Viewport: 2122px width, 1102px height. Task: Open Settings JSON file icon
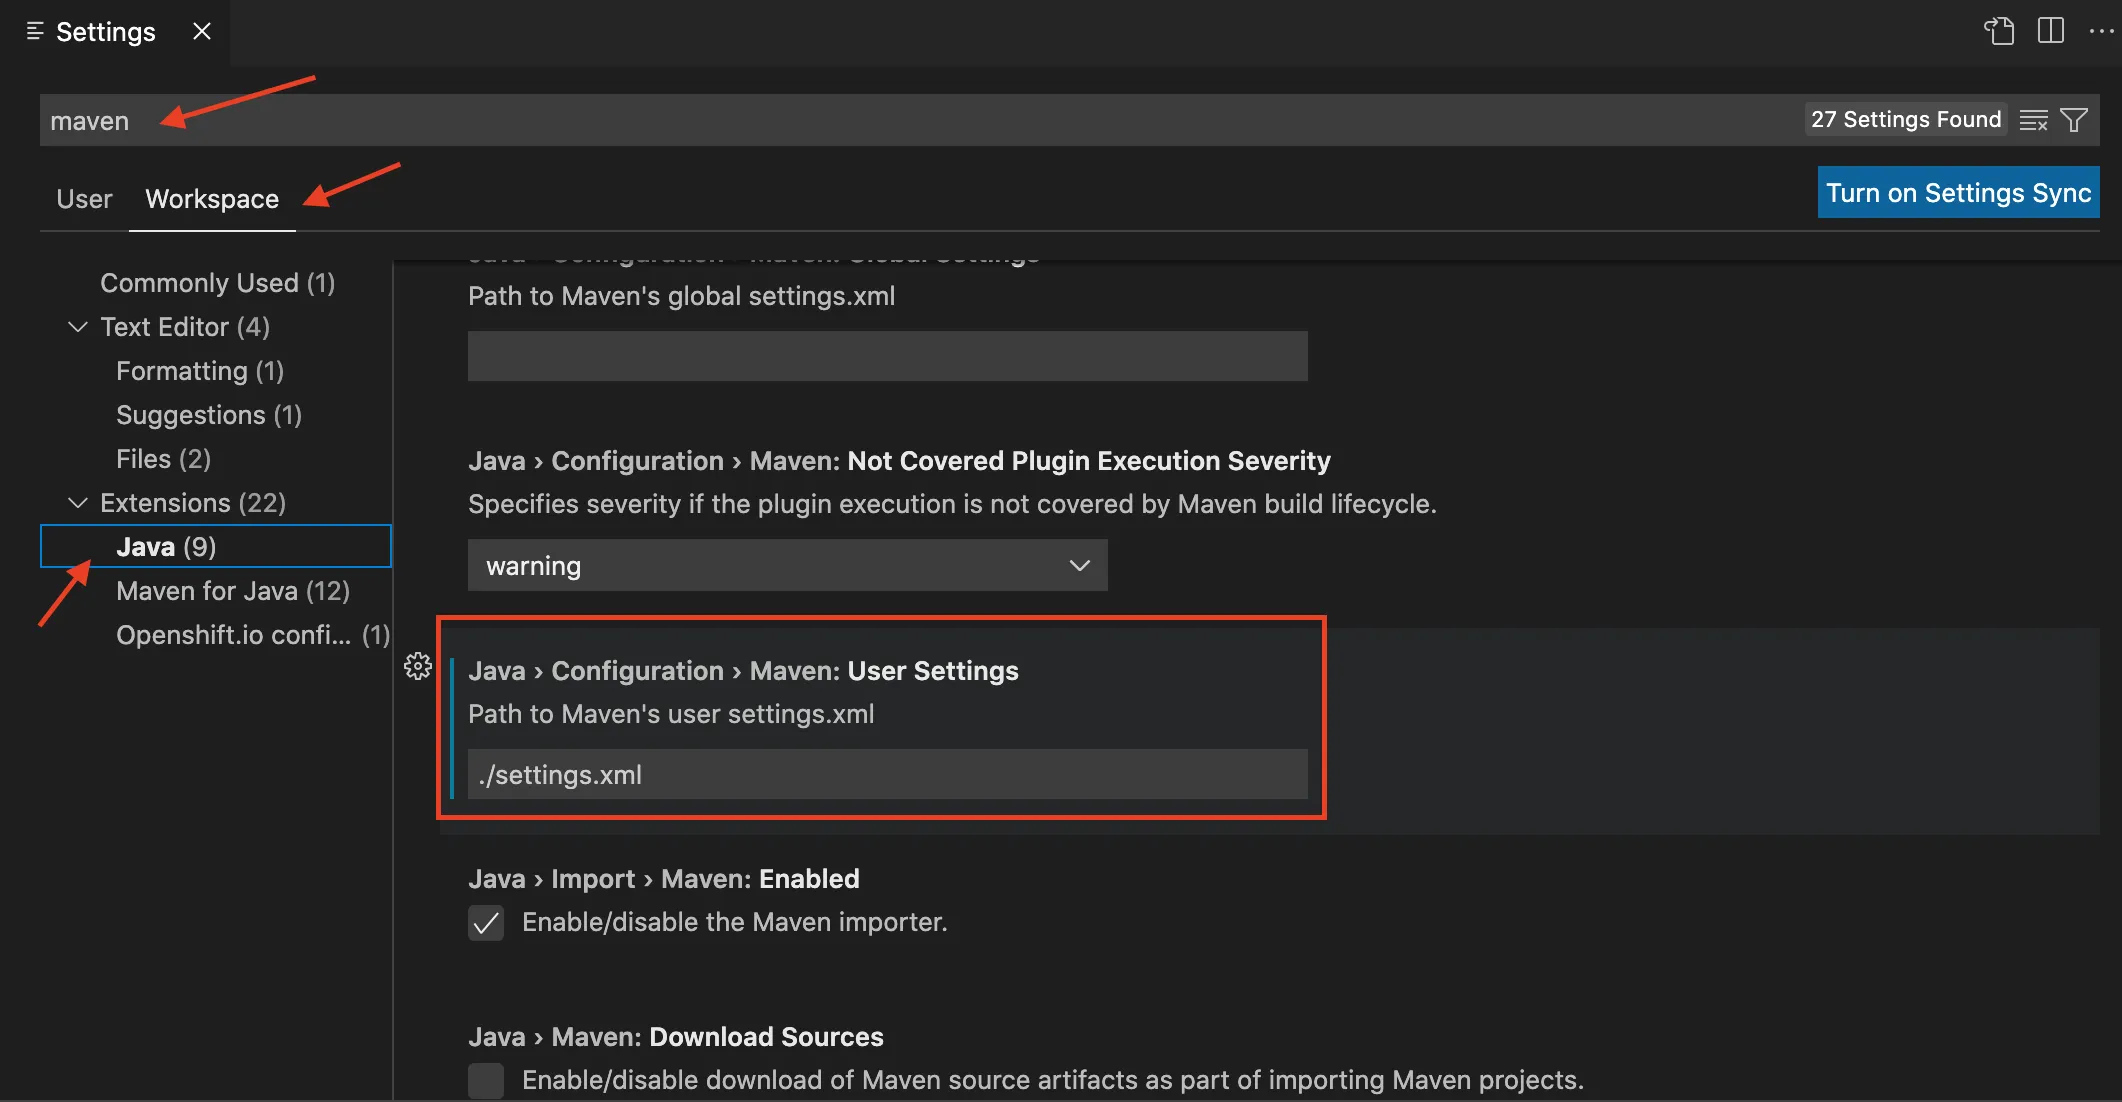(1998, 31)
